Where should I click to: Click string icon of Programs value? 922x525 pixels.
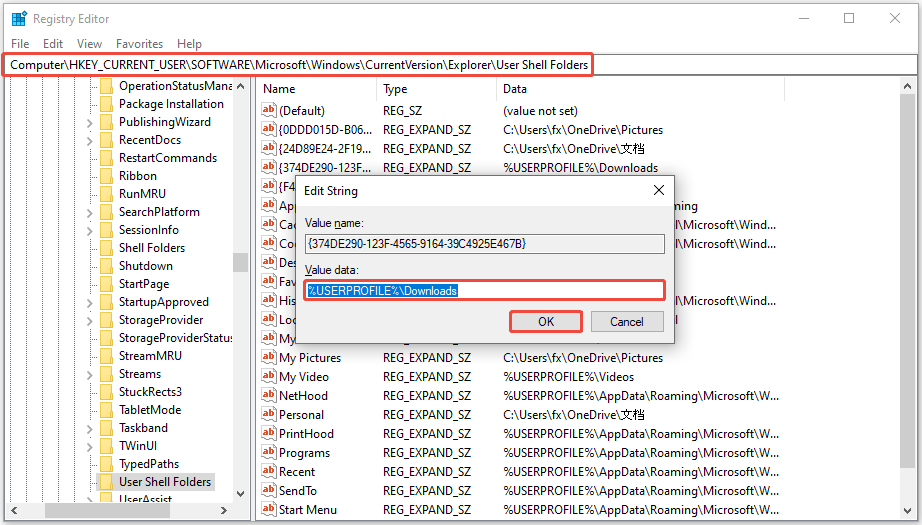tap(269, 452)
